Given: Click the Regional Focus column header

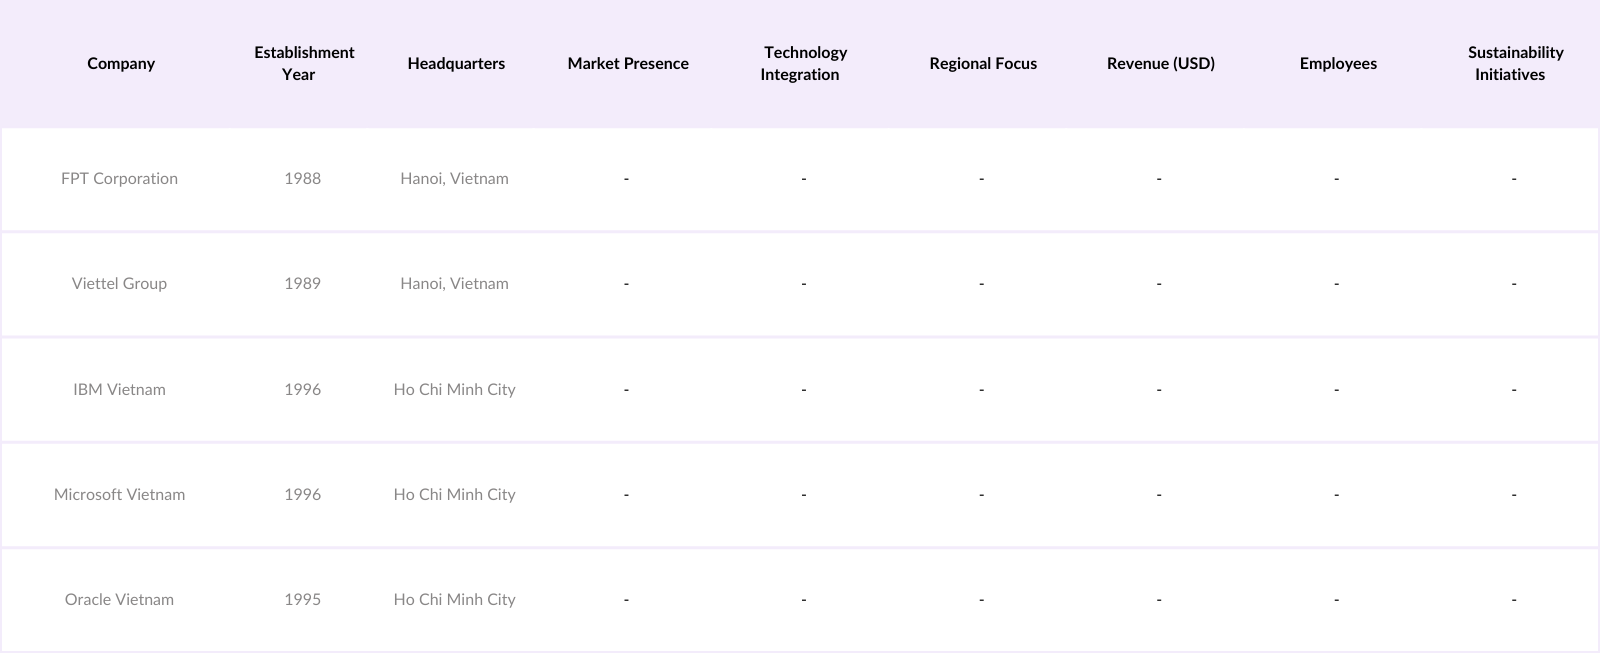Looking at the screenshot, I should [983, 63].
